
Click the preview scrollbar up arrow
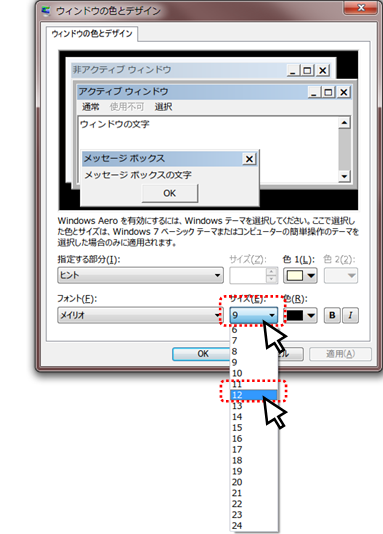point(344,123)
